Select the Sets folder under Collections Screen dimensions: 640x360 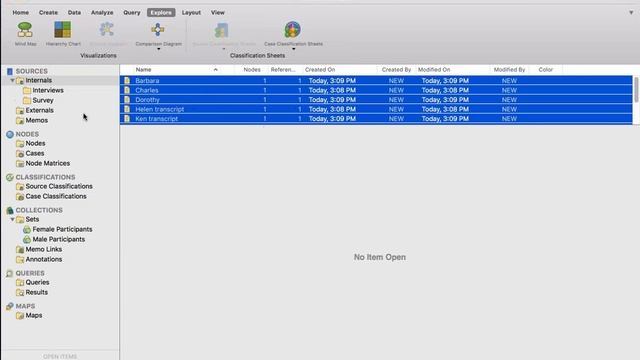(32, 219)
